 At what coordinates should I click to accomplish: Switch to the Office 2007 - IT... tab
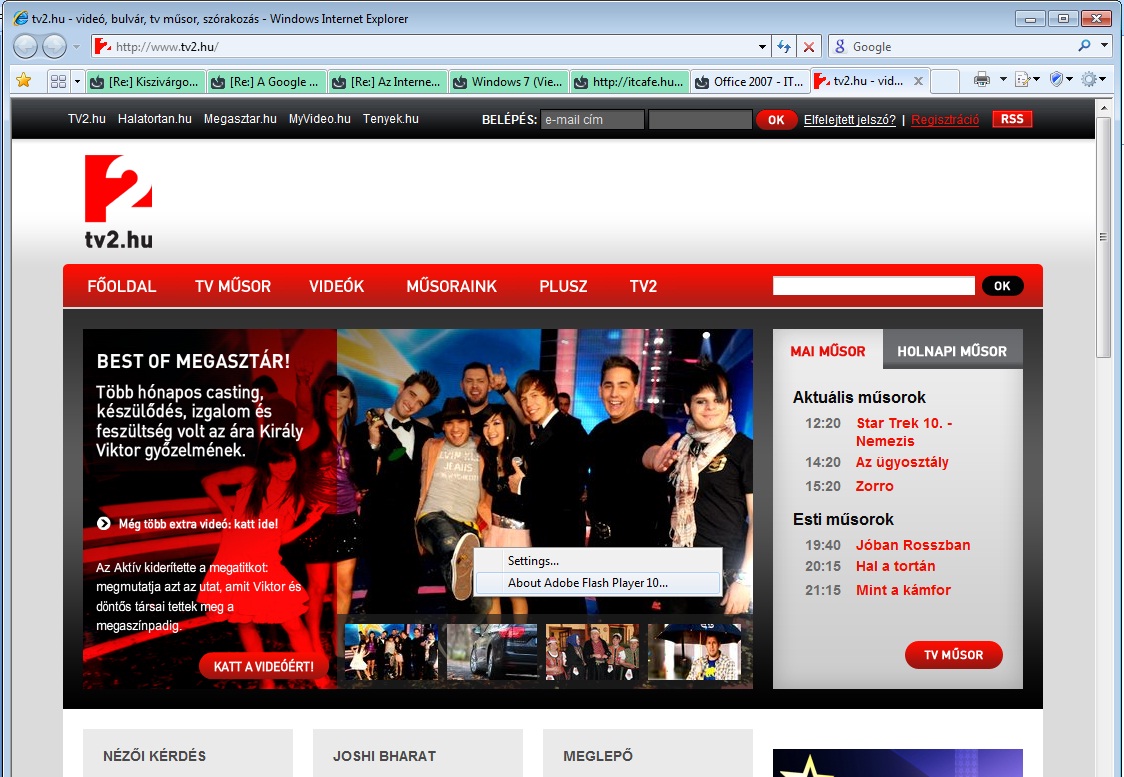pyautogui.click(x=751, y=82)
